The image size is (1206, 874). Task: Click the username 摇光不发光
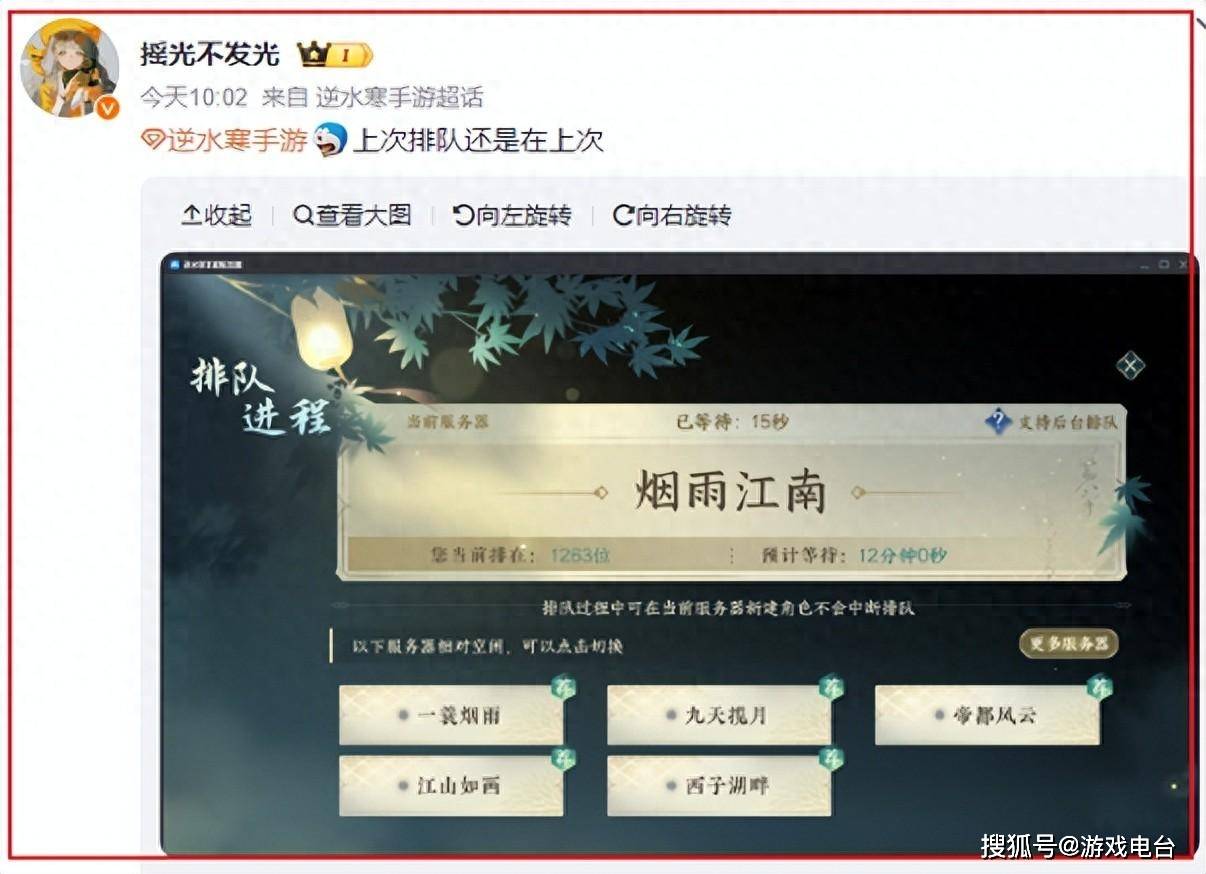209,54
